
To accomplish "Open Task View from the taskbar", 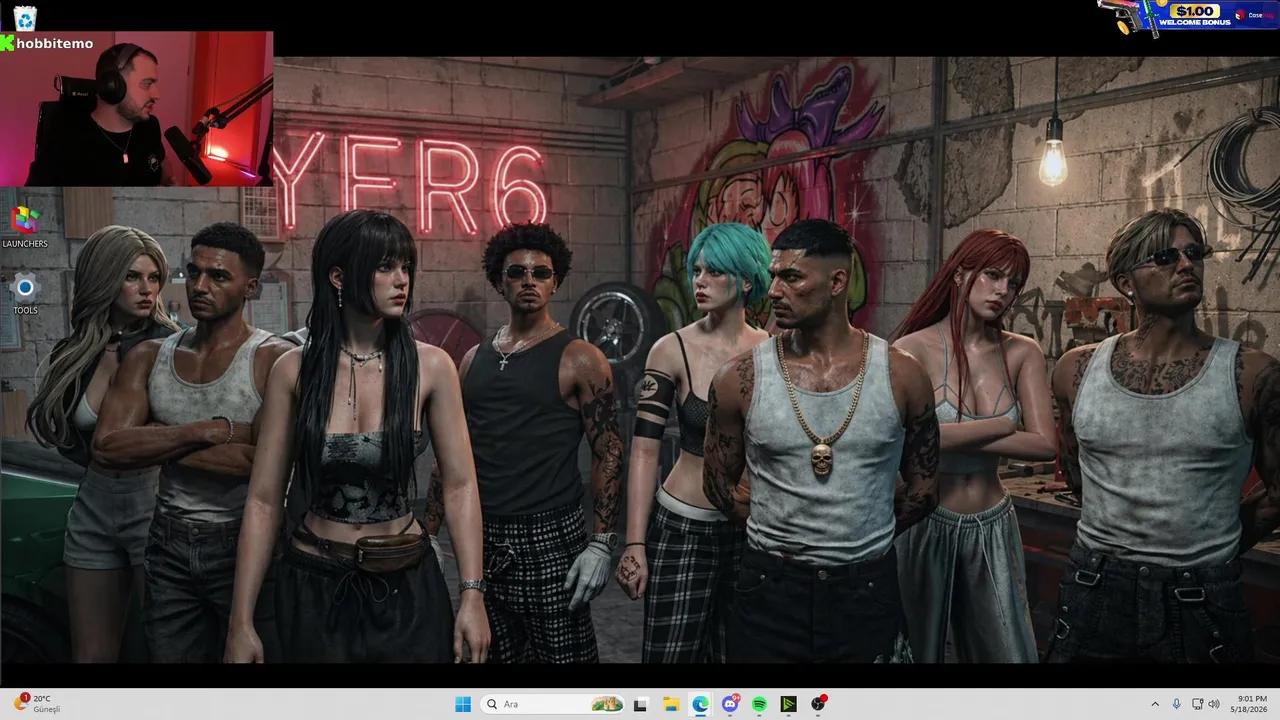I will coord(641,704).
